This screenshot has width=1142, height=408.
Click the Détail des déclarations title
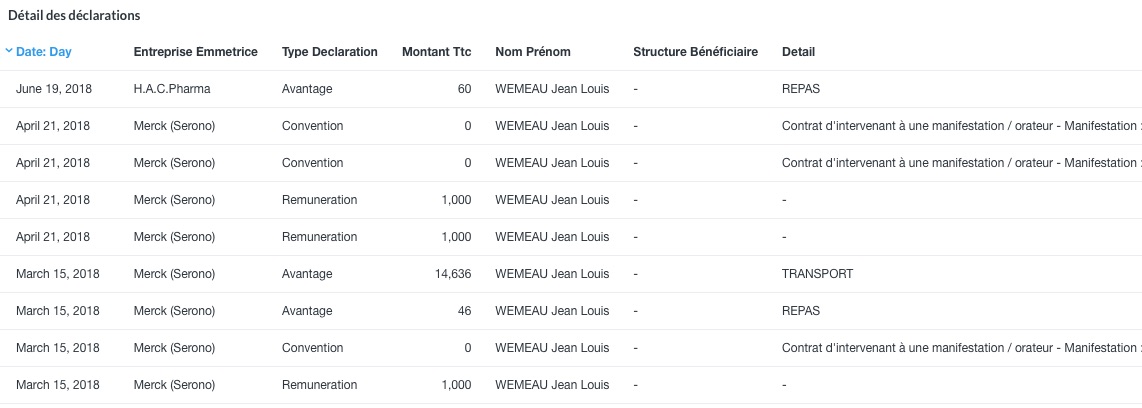pyautogui.click(x=74, y=16)
